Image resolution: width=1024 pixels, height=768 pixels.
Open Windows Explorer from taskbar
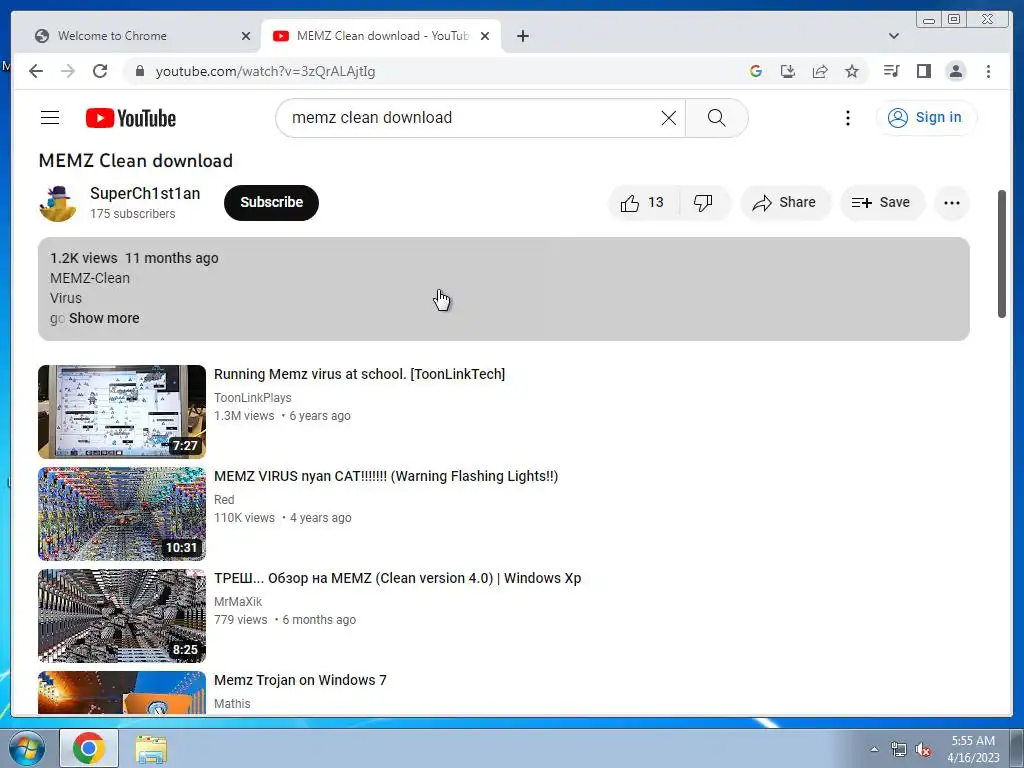pos(151,749)
